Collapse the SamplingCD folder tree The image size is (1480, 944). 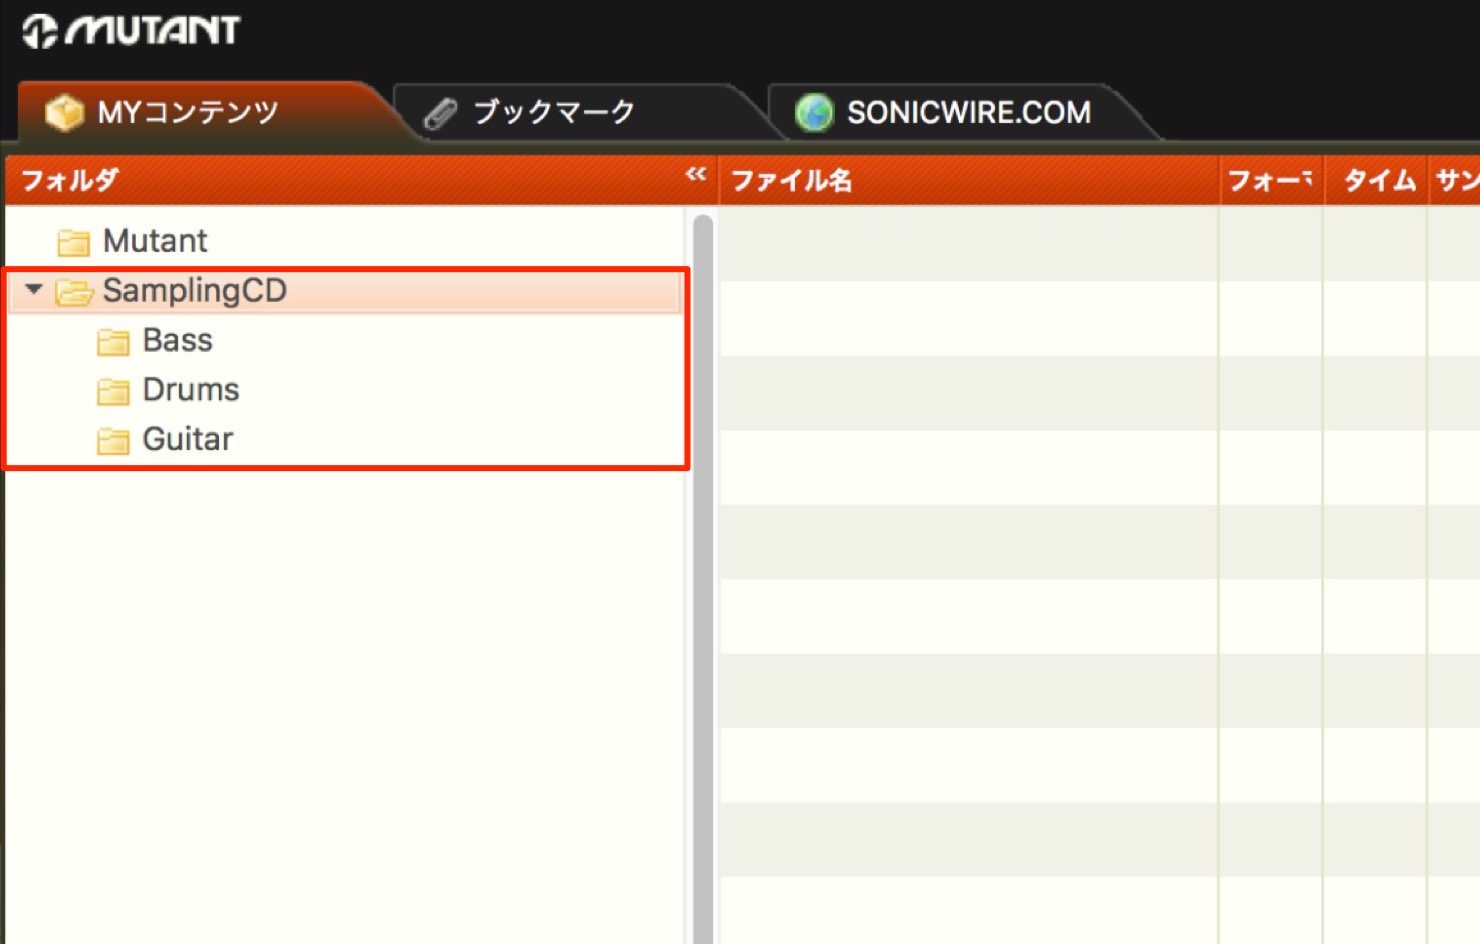coord(34,290)
